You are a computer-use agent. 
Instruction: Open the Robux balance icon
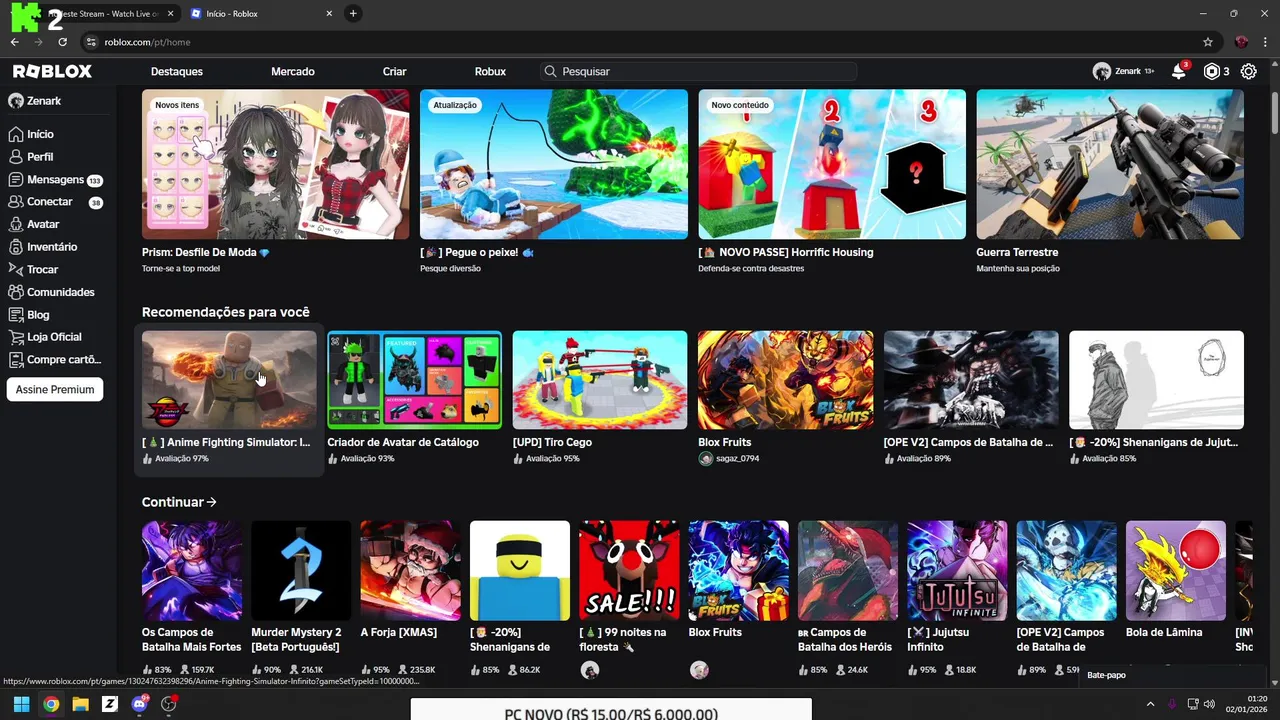tap(1212, 71)
